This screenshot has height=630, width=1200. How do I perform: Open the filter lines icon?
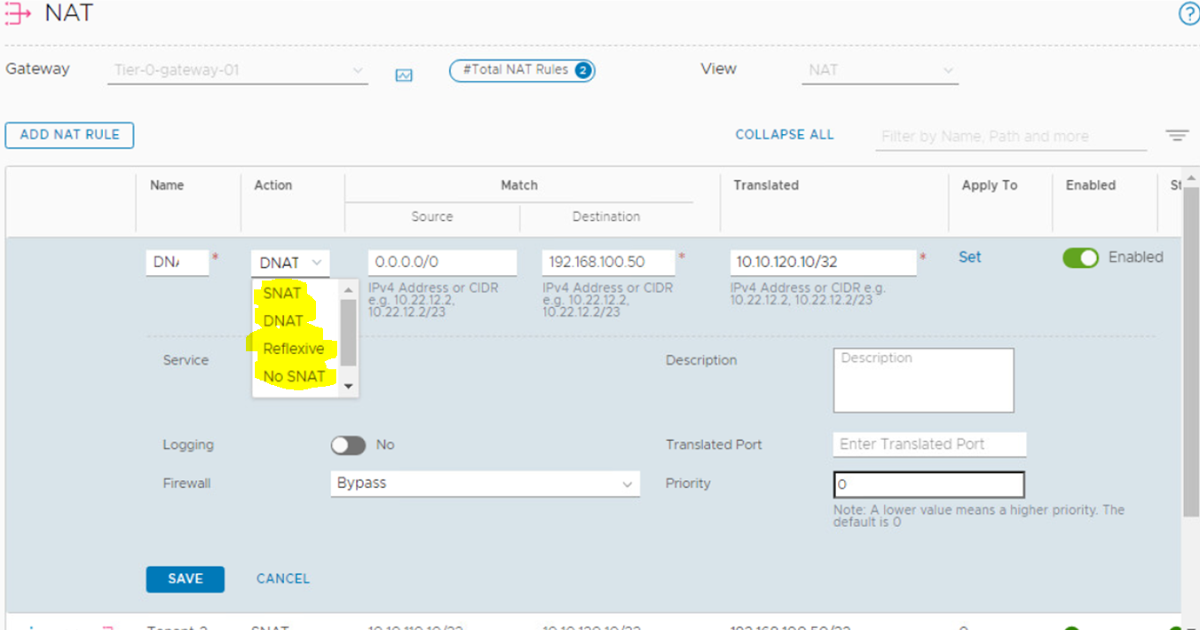click(1176, 136)
